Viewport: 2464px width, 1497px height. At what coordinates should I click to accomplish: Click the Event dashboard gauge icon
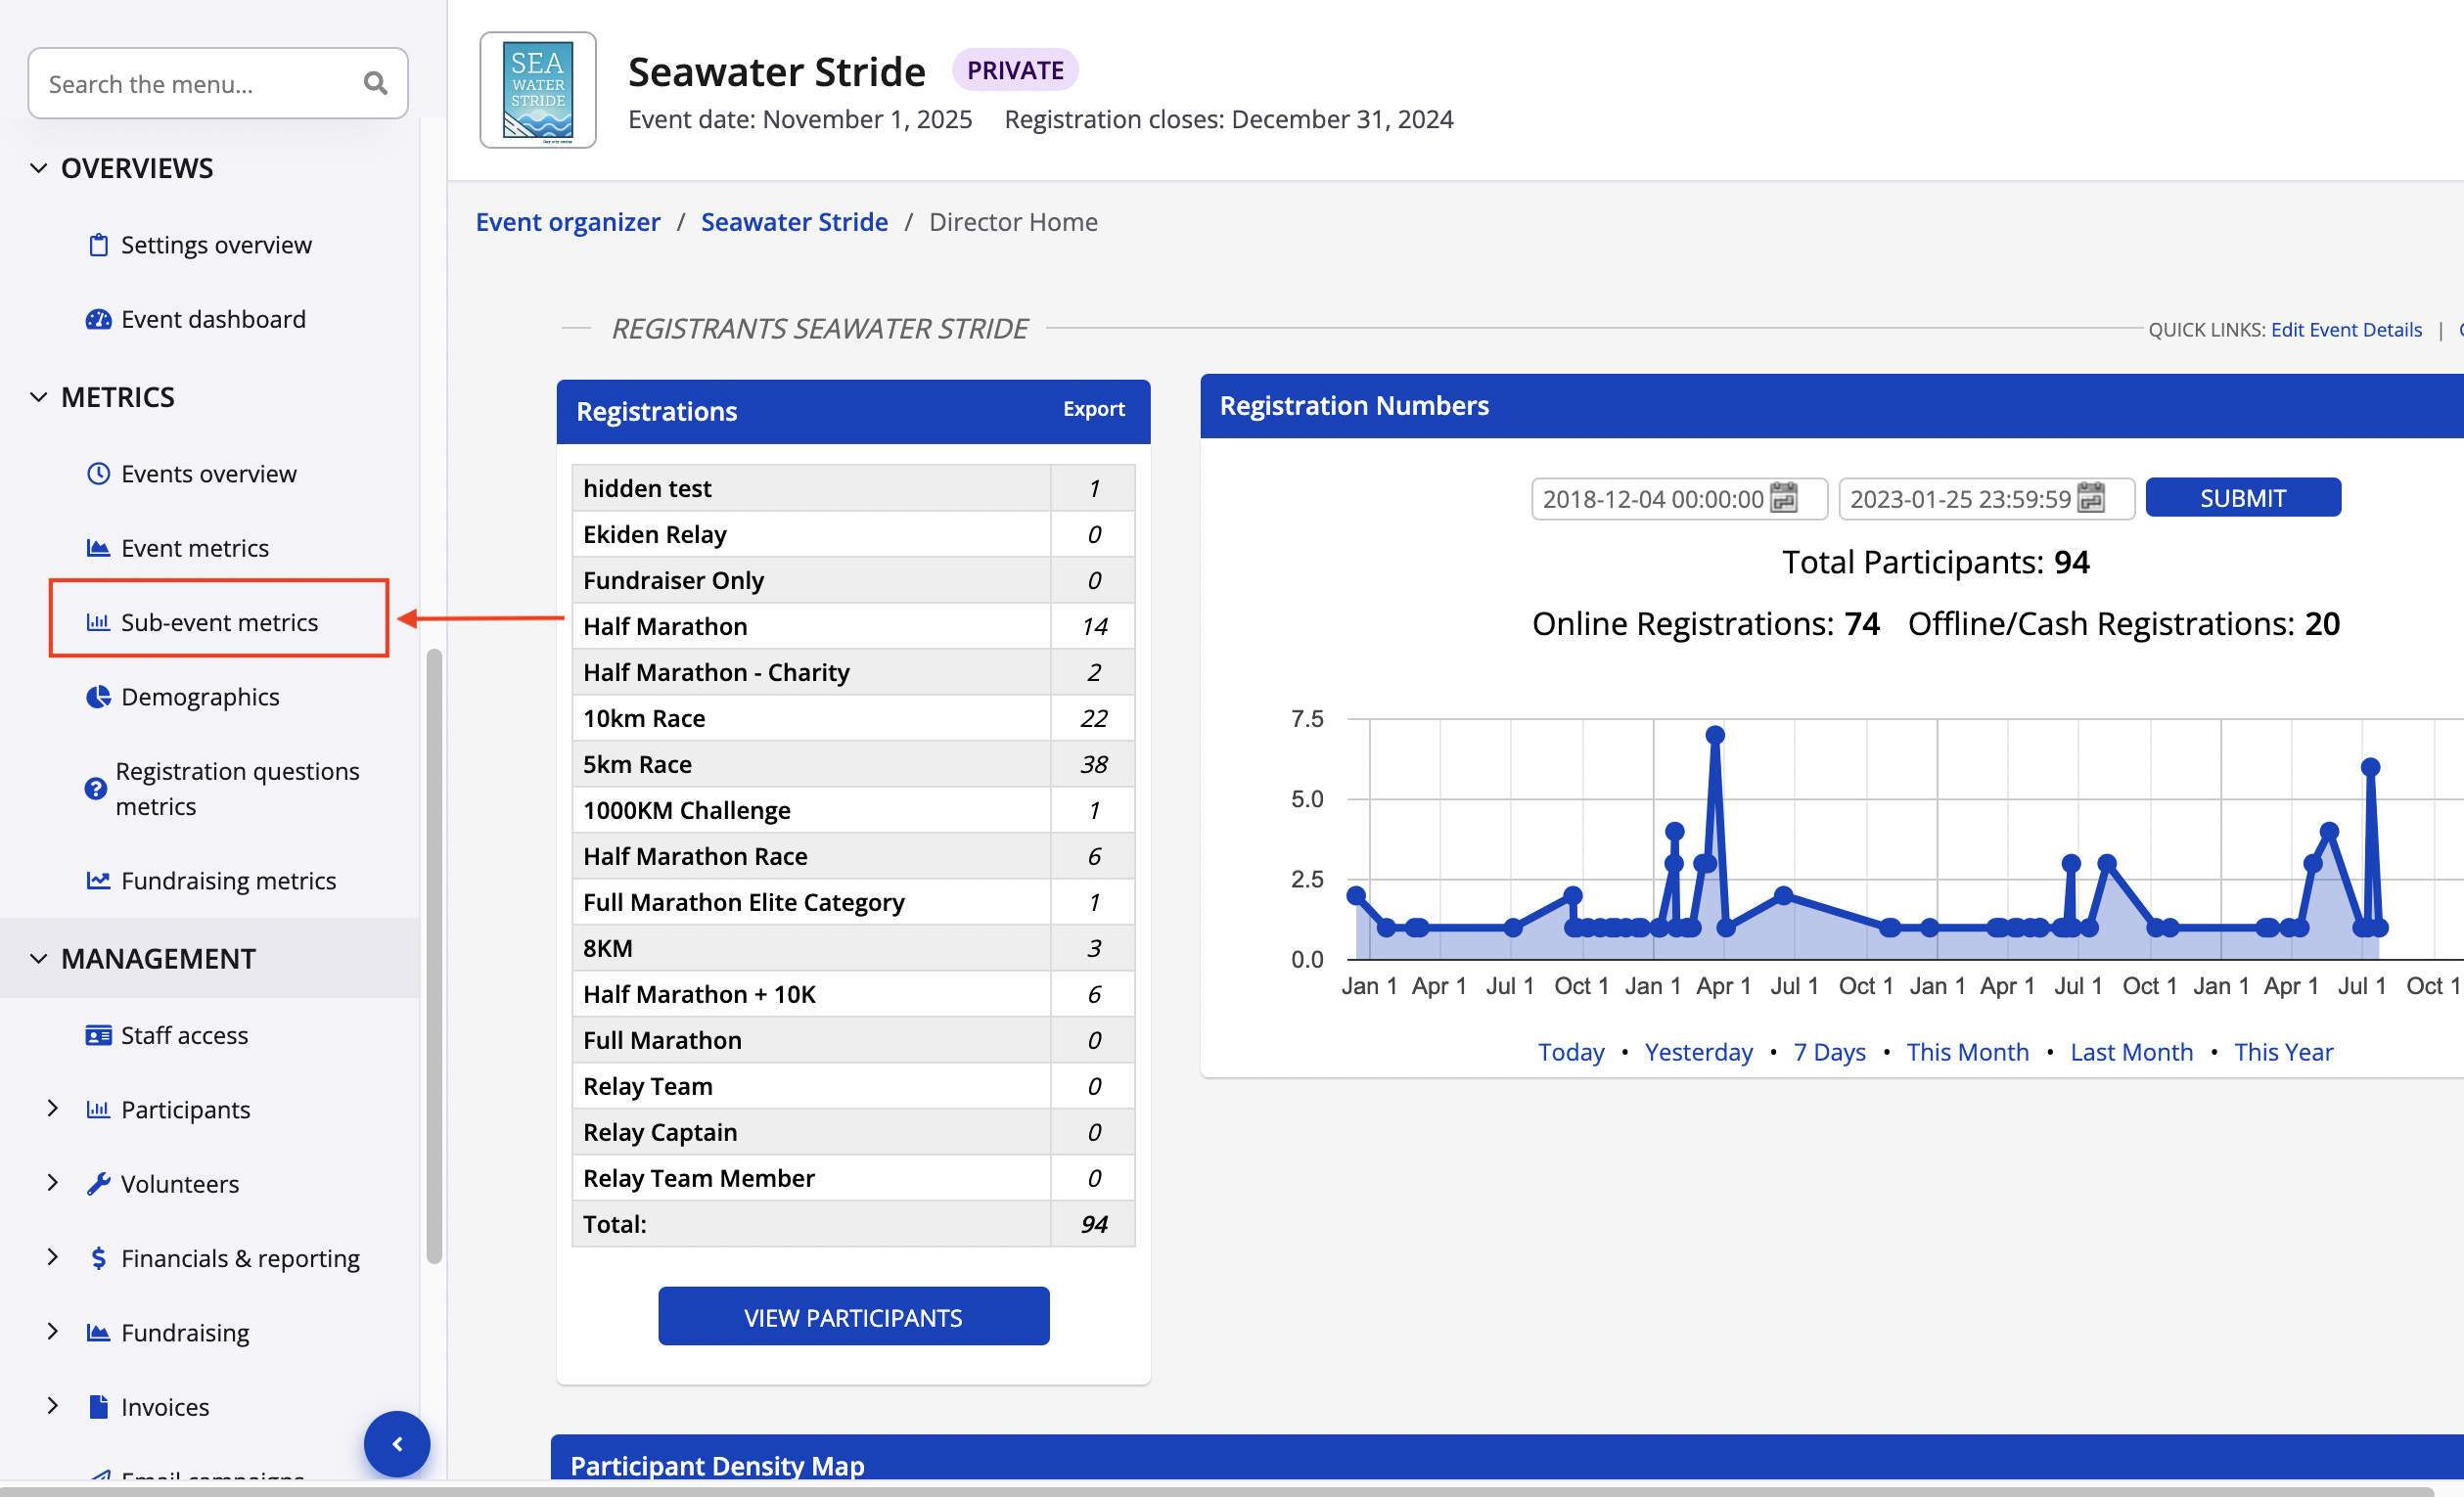(x=98, y=319)
